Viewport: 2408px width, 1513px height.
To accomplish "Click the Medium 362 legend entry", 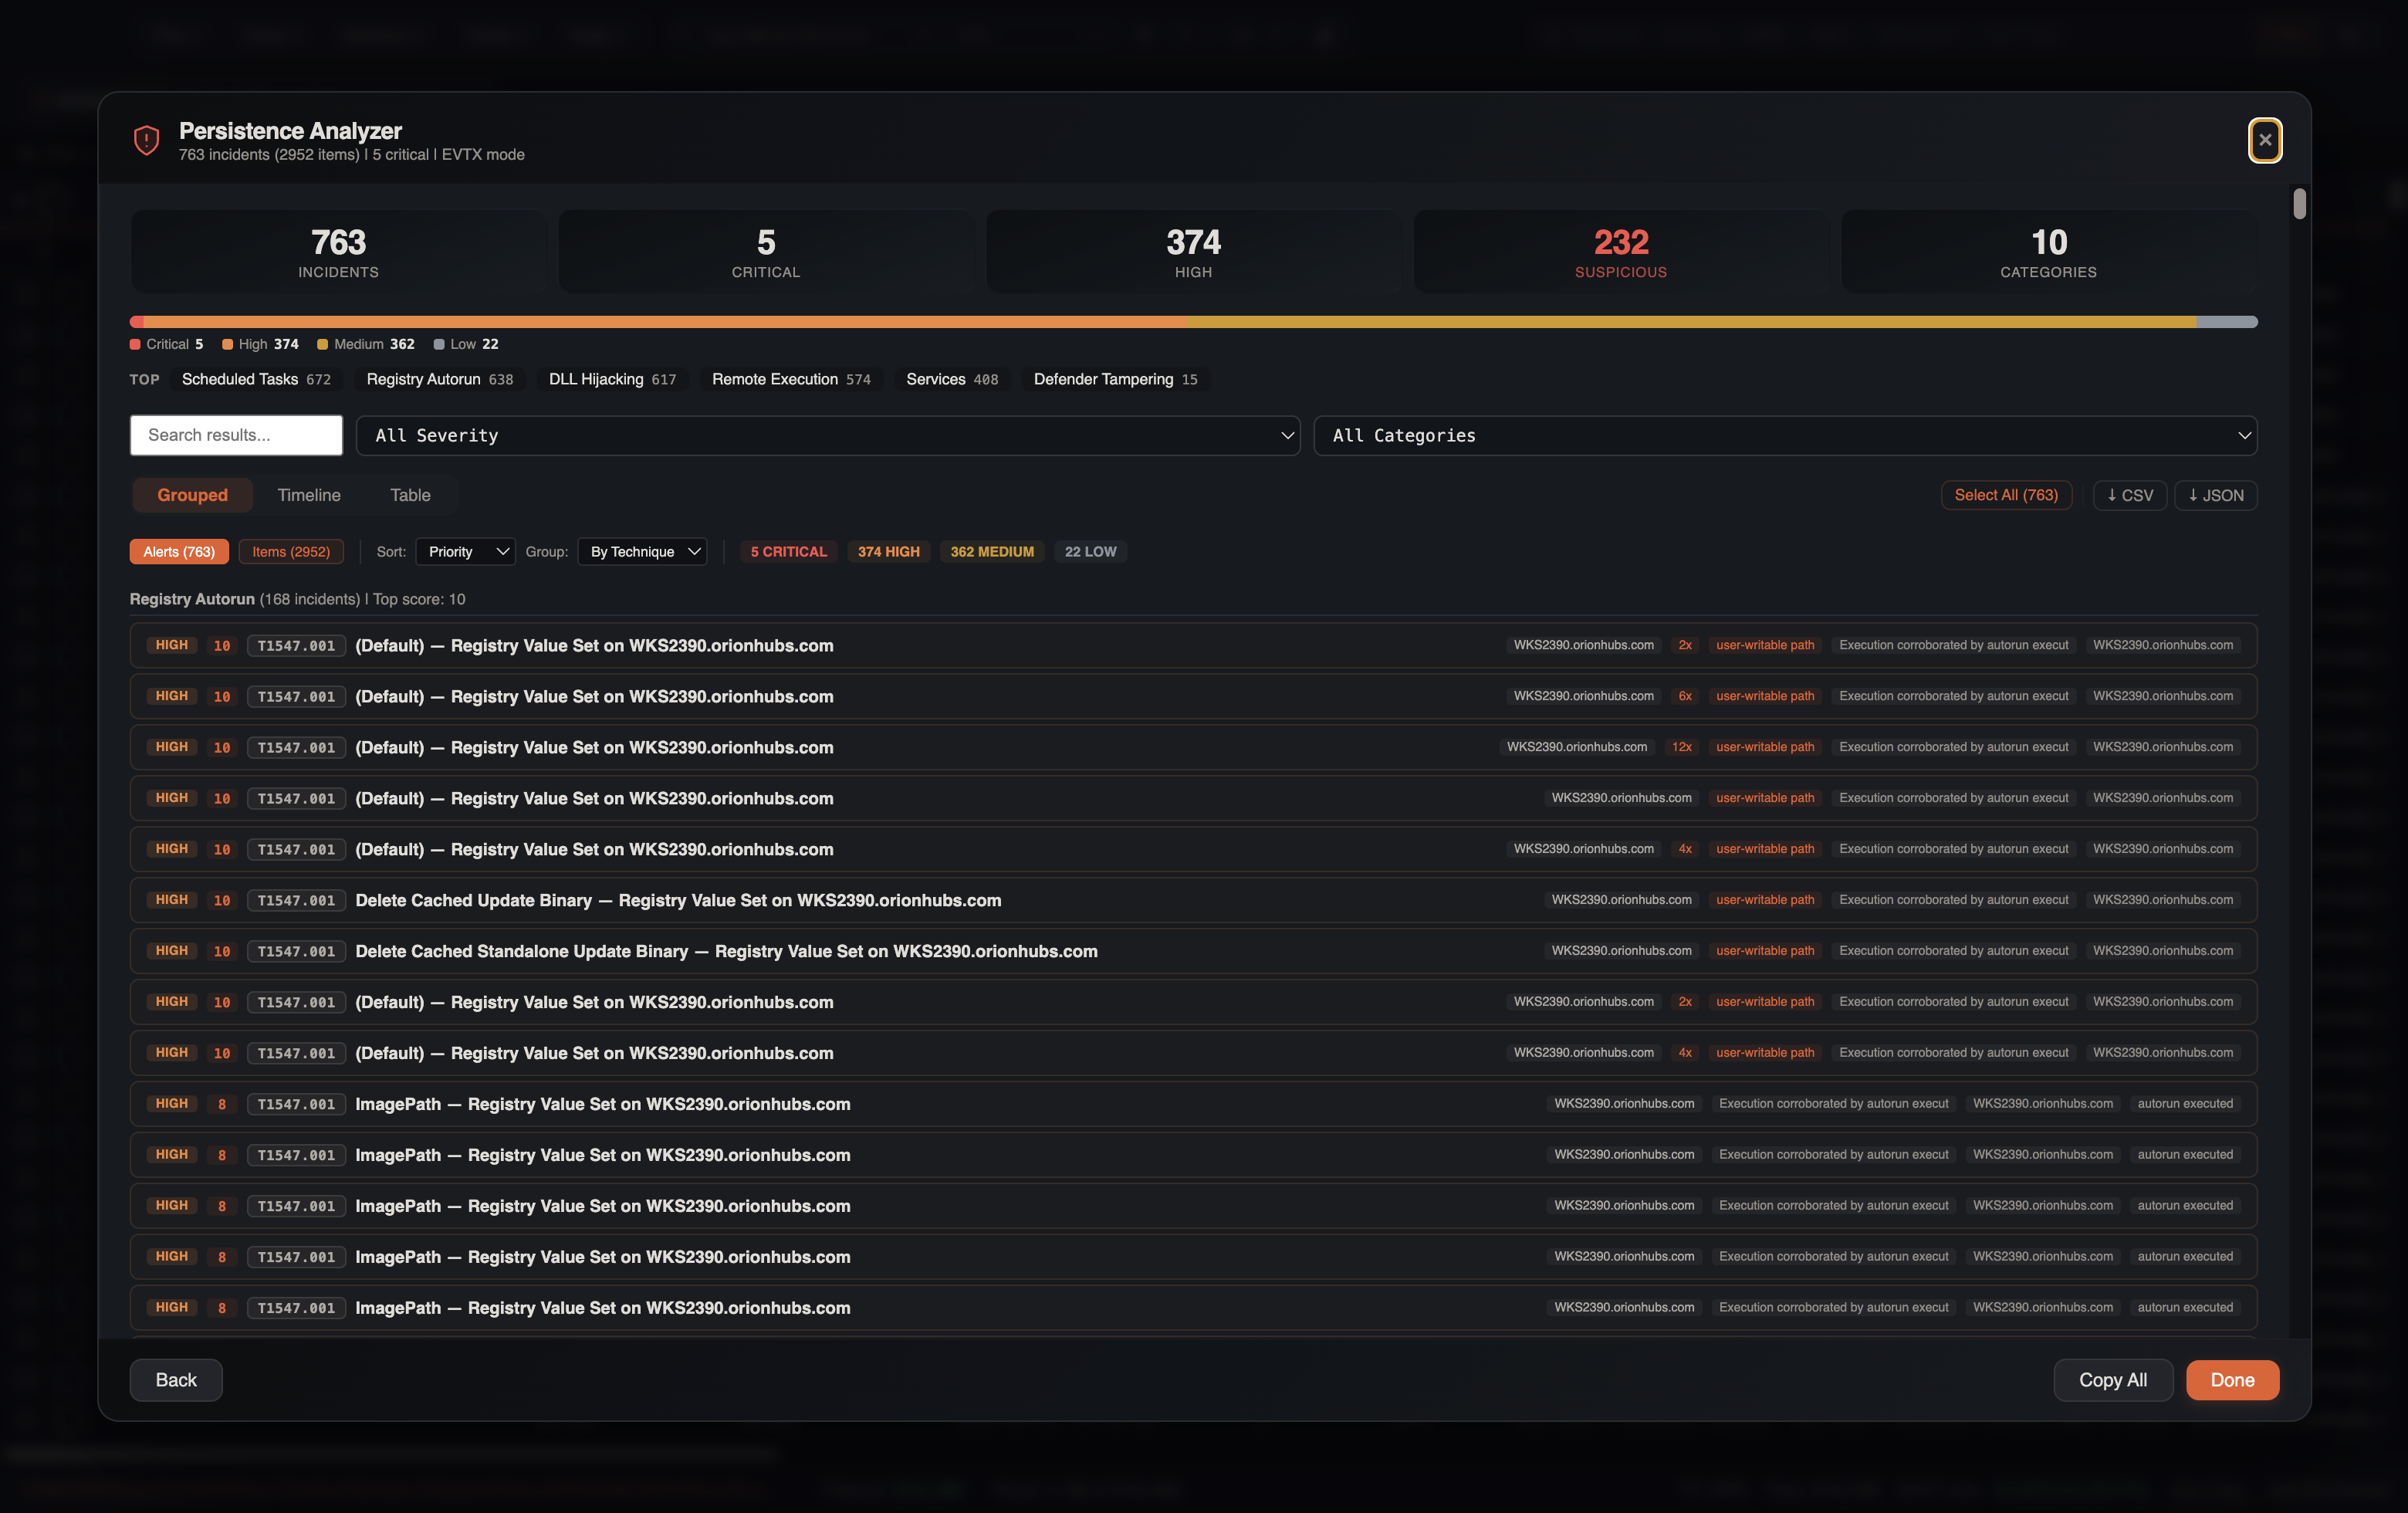I will pos(365,344).
